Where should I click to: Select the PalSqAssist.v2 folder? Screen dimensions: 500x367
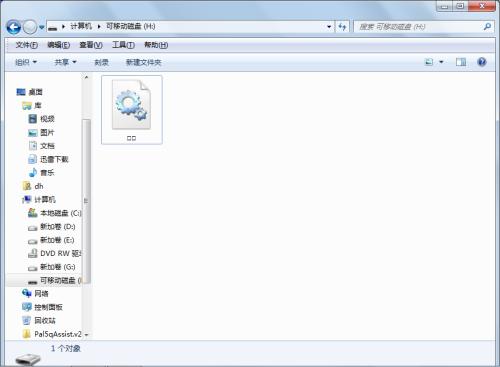click(x=58, y=334)
